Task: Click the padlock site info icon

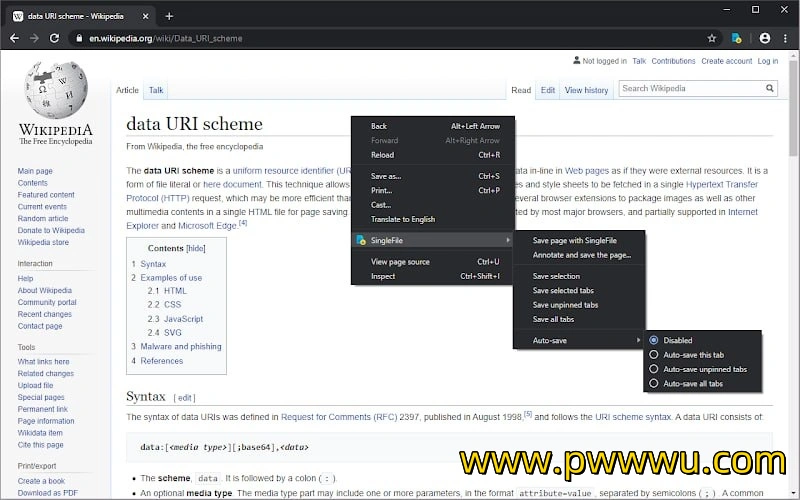Action: coord(79,38)
